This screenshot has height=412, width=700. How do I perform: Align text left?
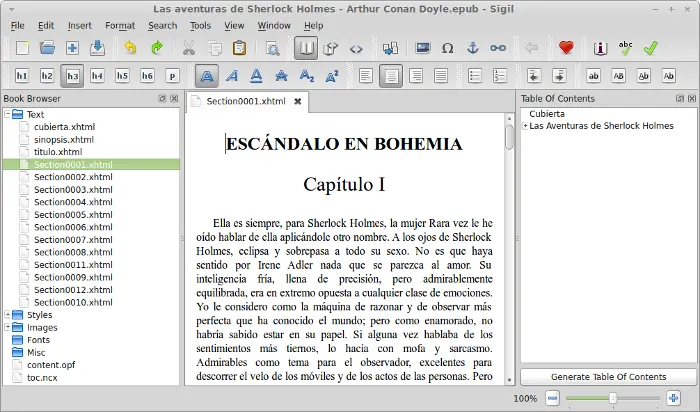[366, 76]
